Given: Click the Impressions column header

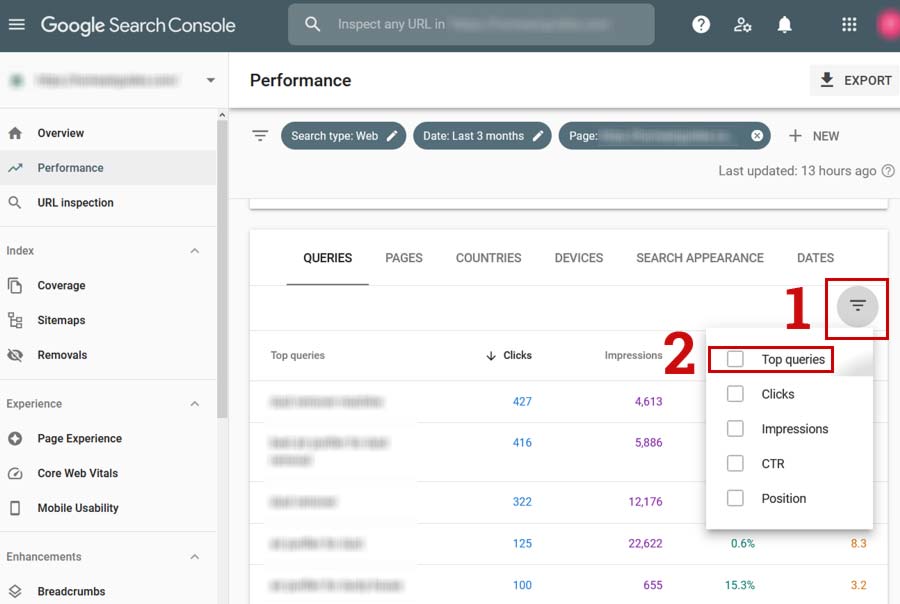Looking at the screenshot, I should [x=633, y=355].
